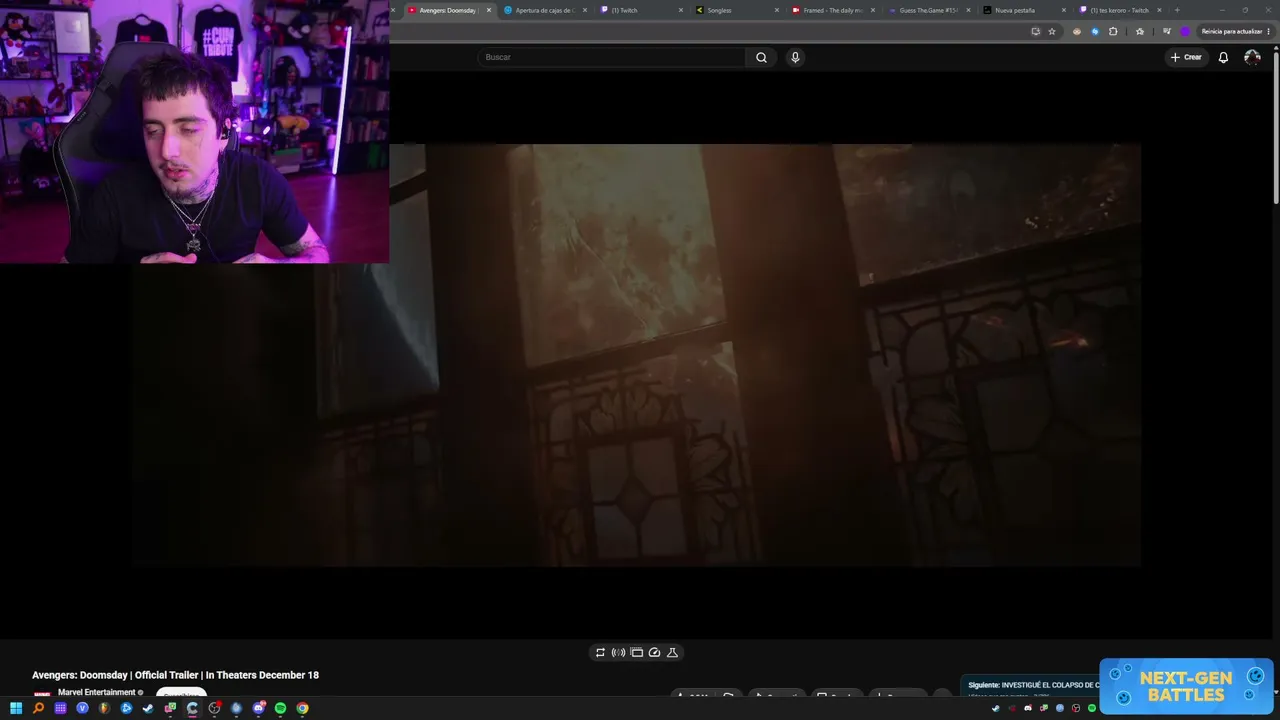Screen dimensions: 1280x720
Task: Click the YouTube Buscar search field
Action: (611, 57)
